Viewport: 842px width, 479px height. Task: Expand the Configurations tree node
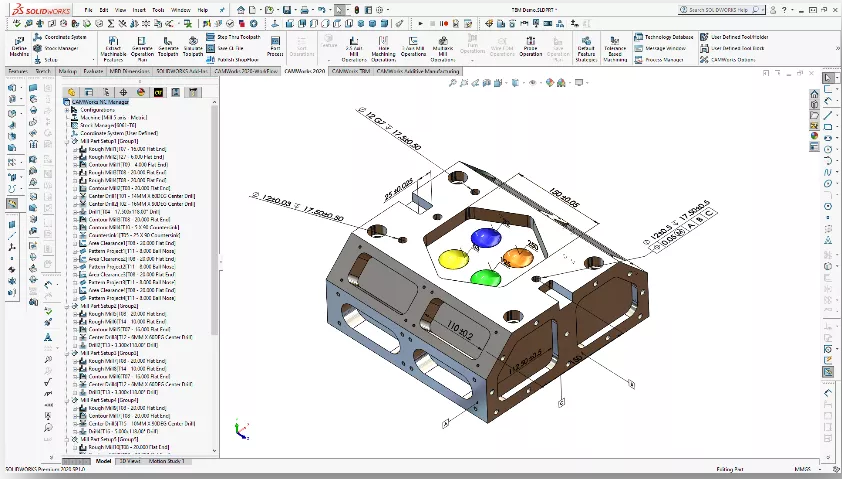click(x=67, y=110)
